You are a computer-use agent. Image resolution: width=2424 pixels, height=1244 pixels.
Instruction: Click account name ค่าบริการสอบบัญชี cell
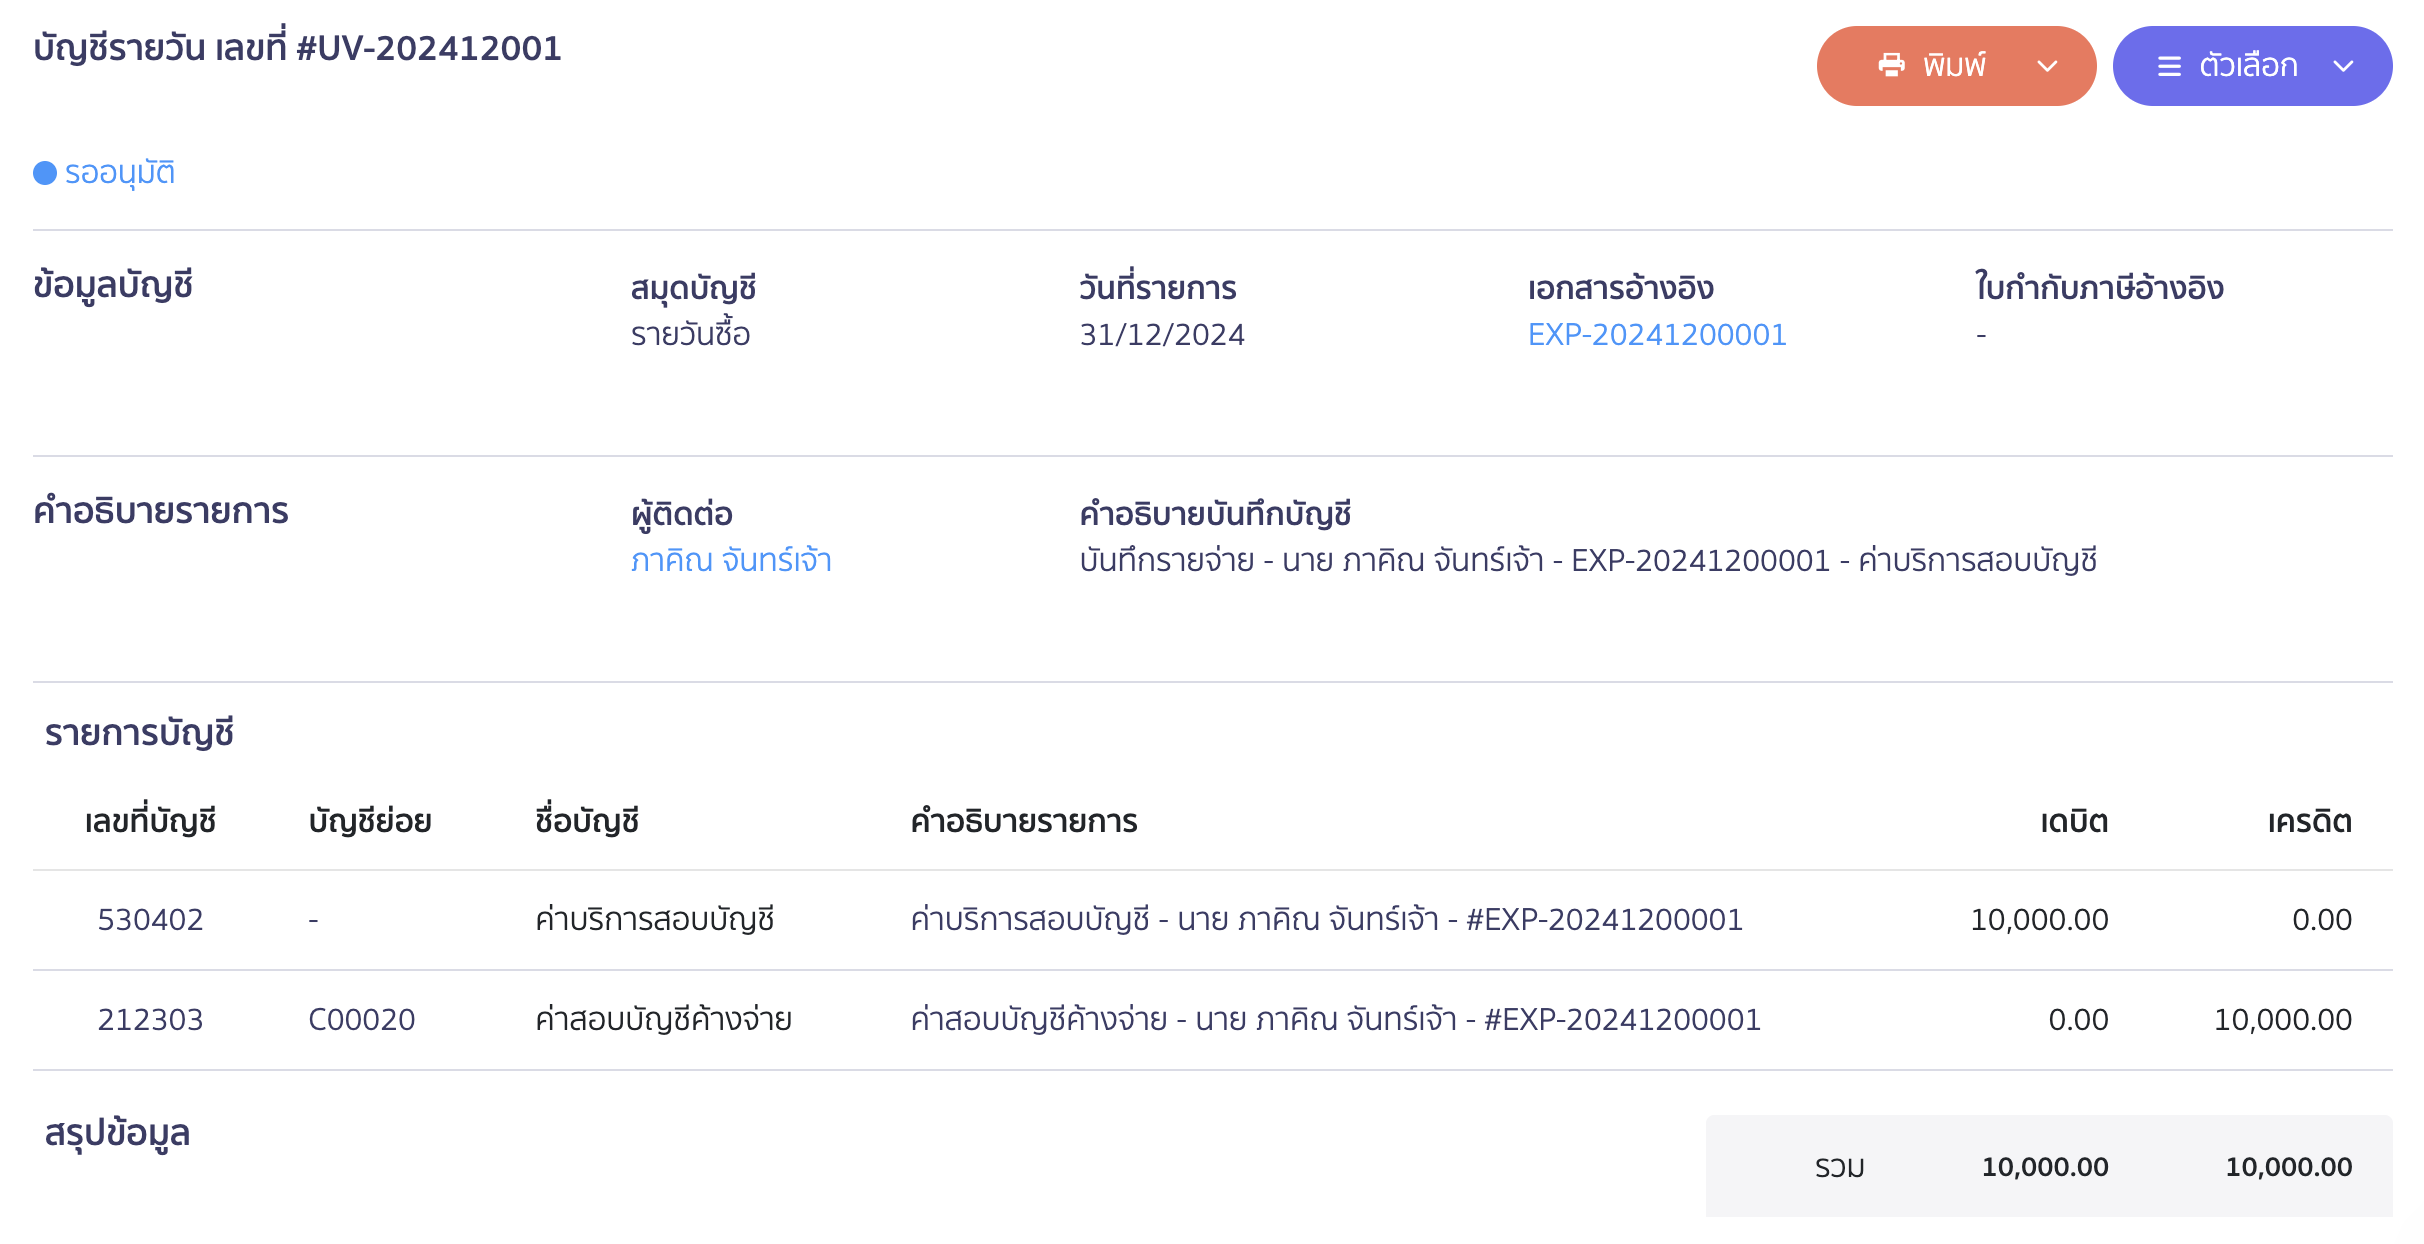pyautogui.click(x=655, y=919)
